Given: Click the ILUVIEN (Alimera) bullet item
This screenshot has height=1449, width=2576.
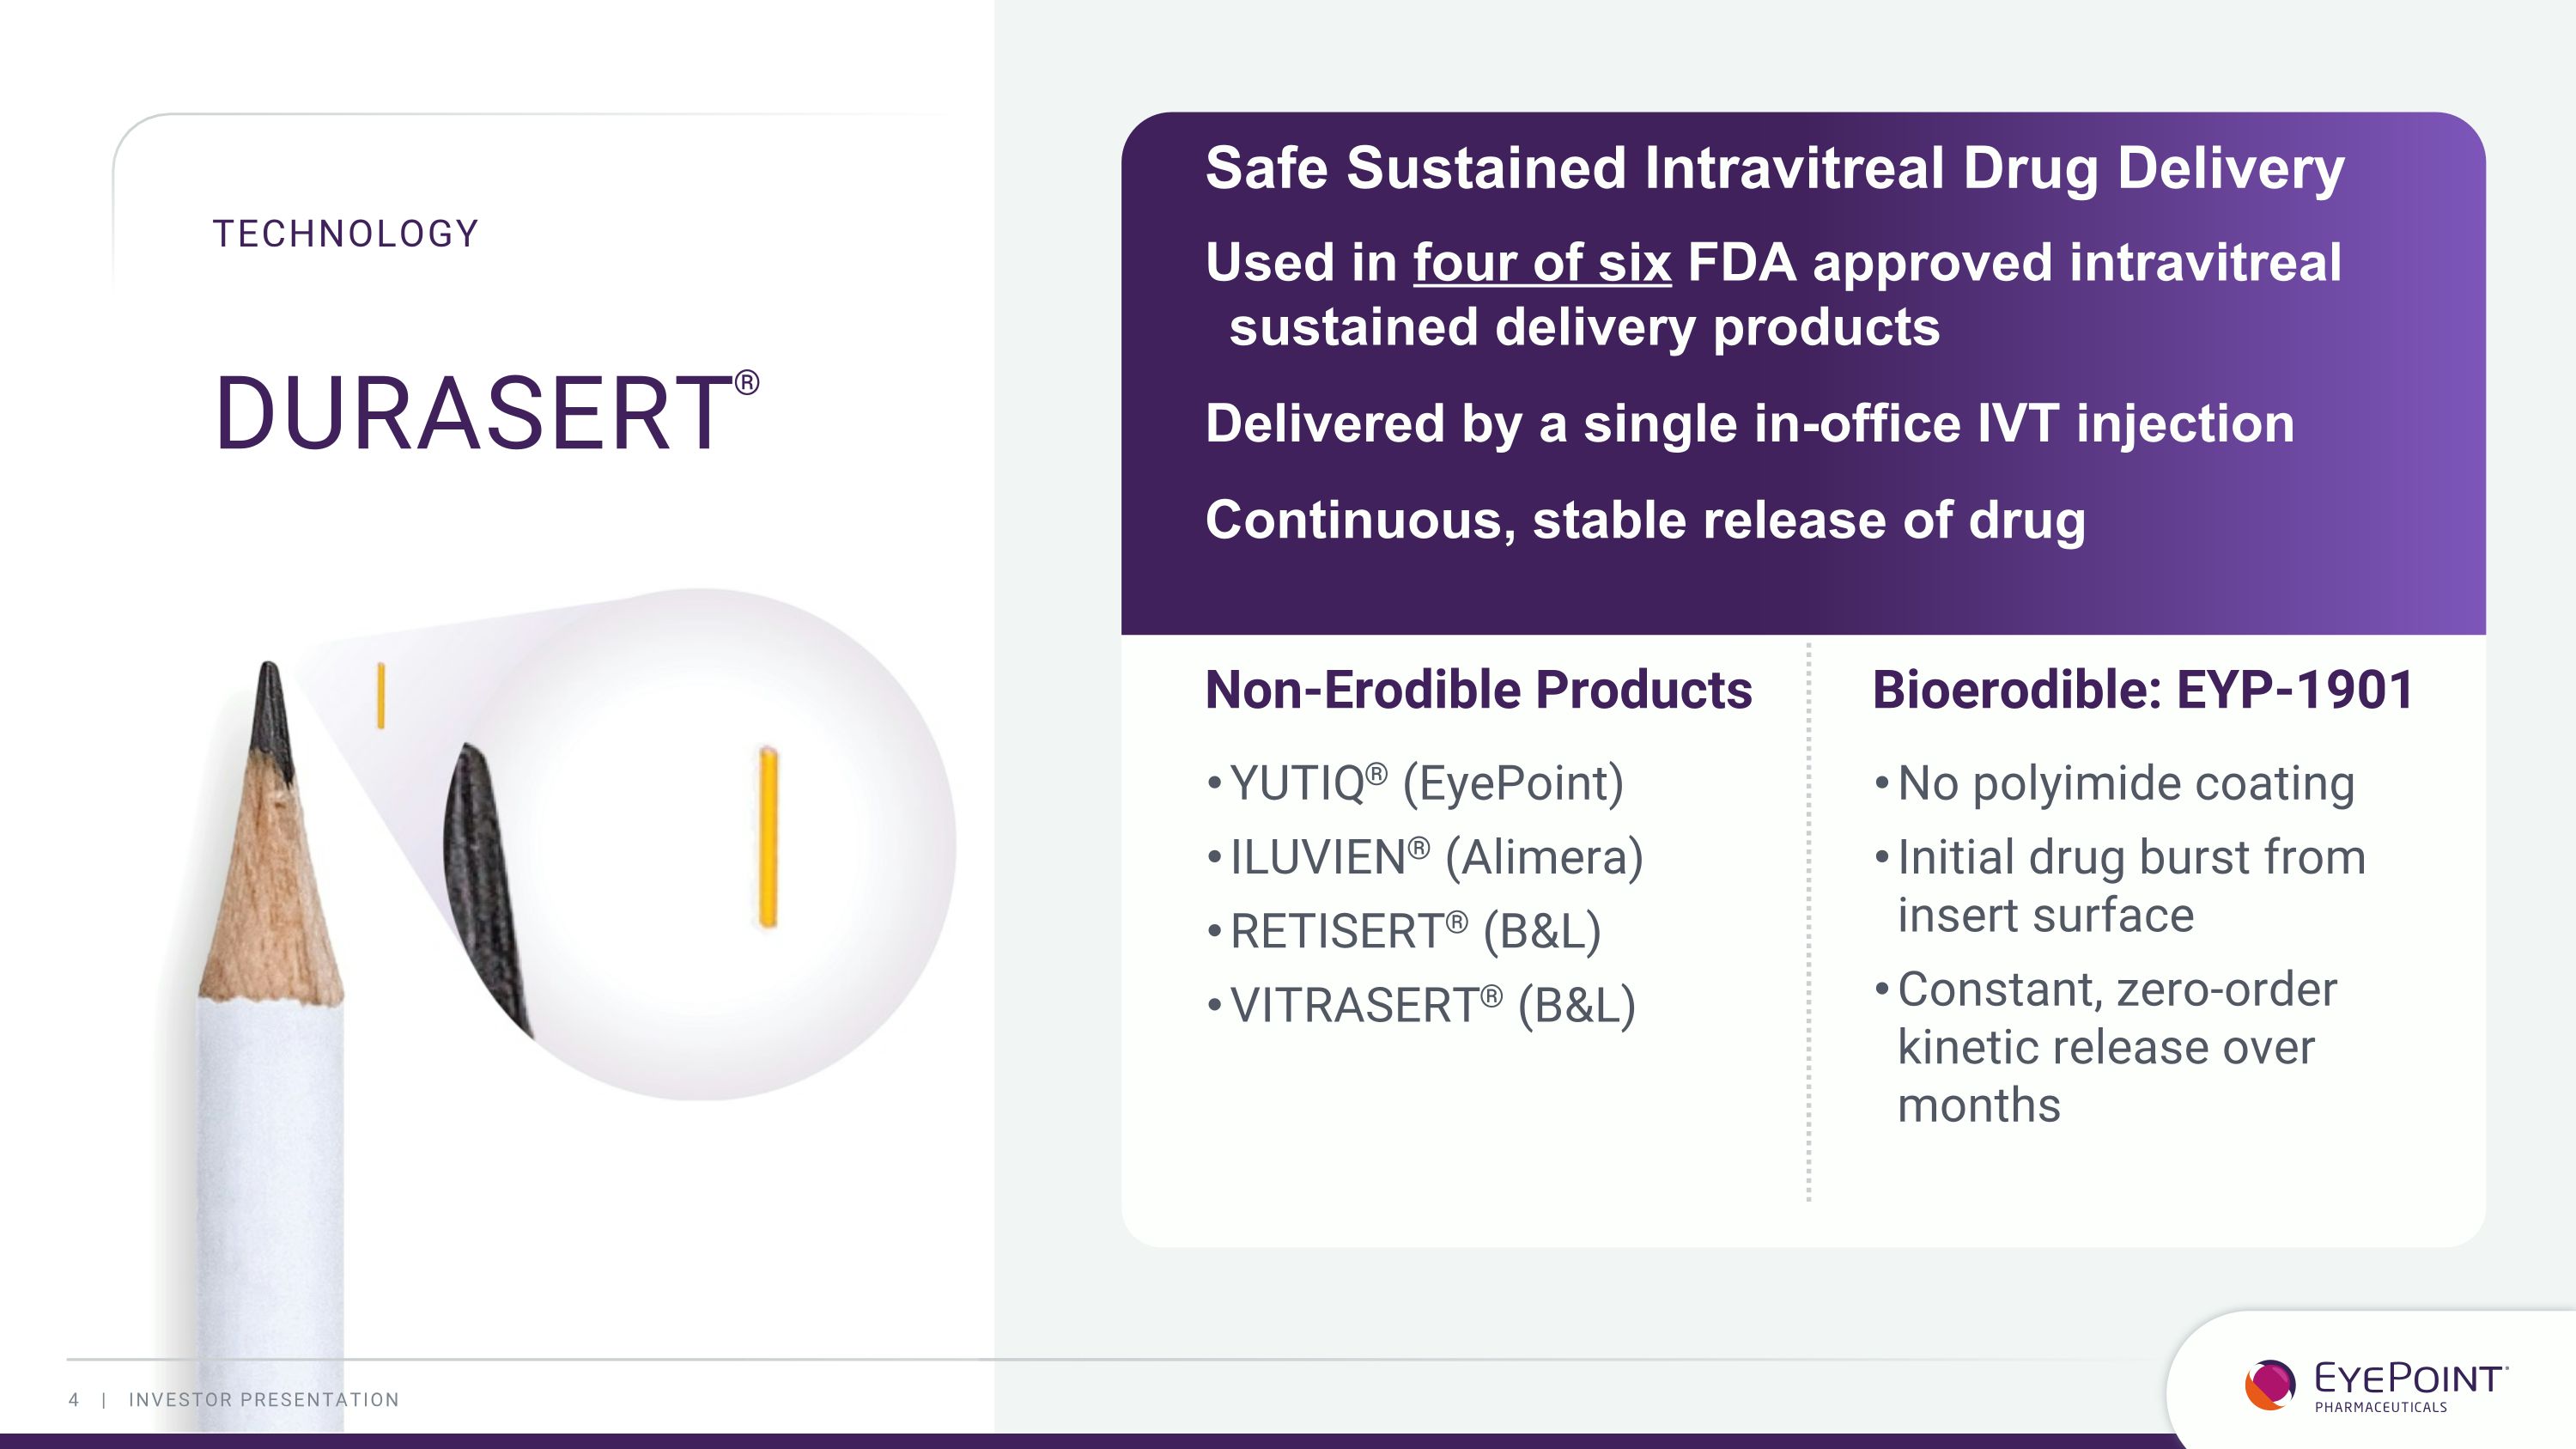Looking at the screenshot, I should click(x=1425, y=857).
